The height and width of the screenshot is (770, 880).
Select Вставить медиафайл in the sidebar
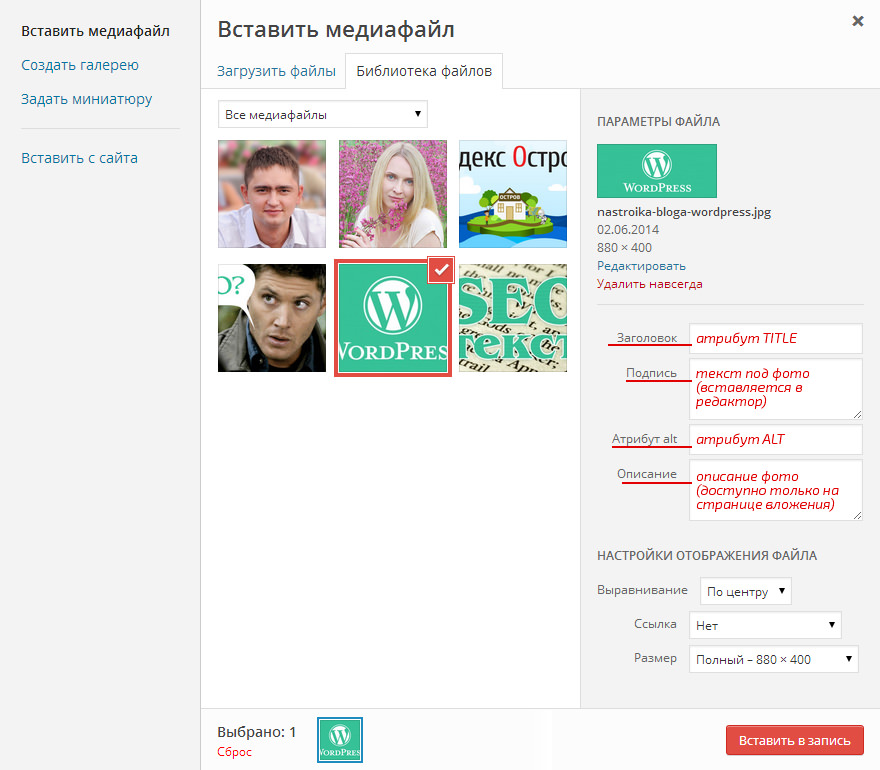pyautogui.click(x=95, y=31)
